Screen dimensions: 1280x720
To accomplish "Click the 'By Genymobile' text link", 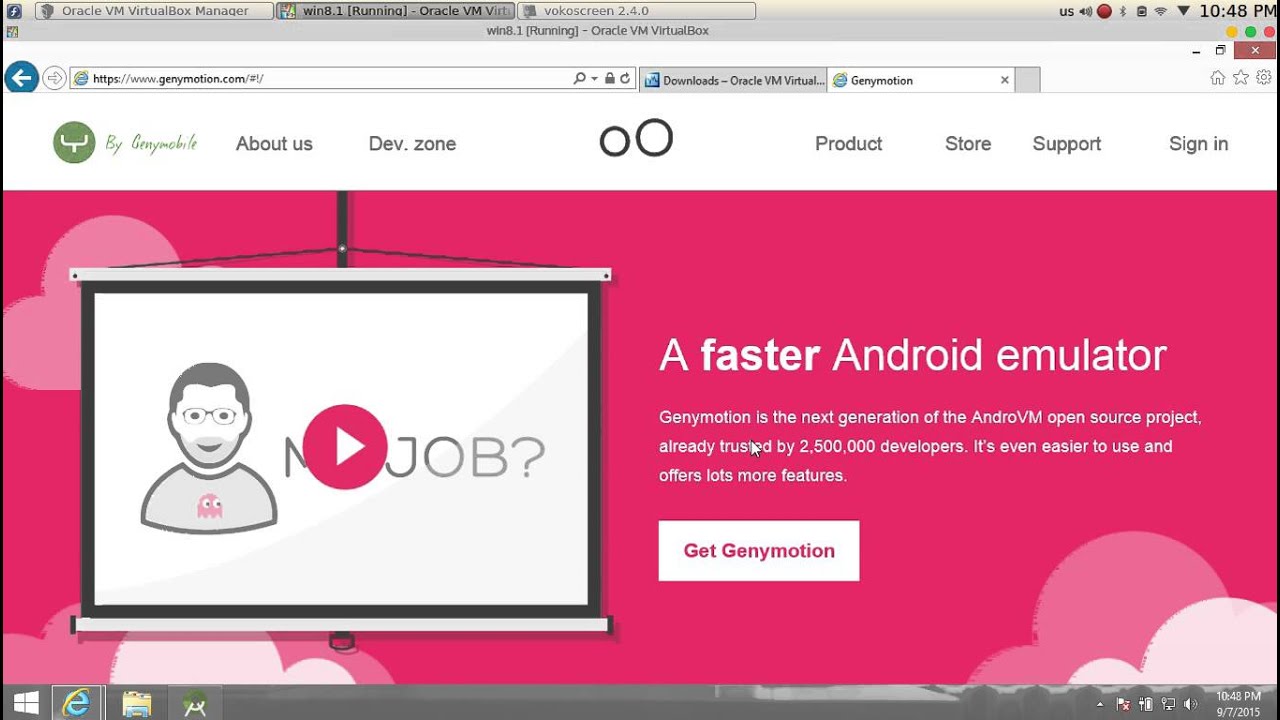I will 151,143.
